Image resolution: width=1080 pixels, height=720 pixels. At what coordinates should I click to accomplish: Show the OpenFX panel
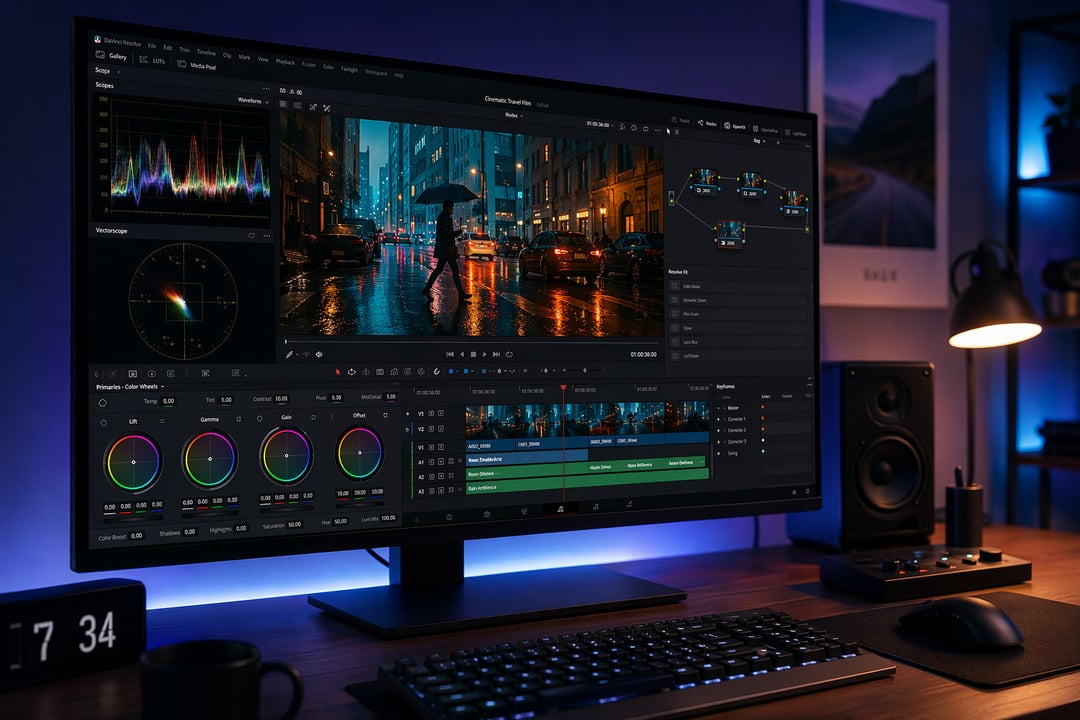[734, 126]
